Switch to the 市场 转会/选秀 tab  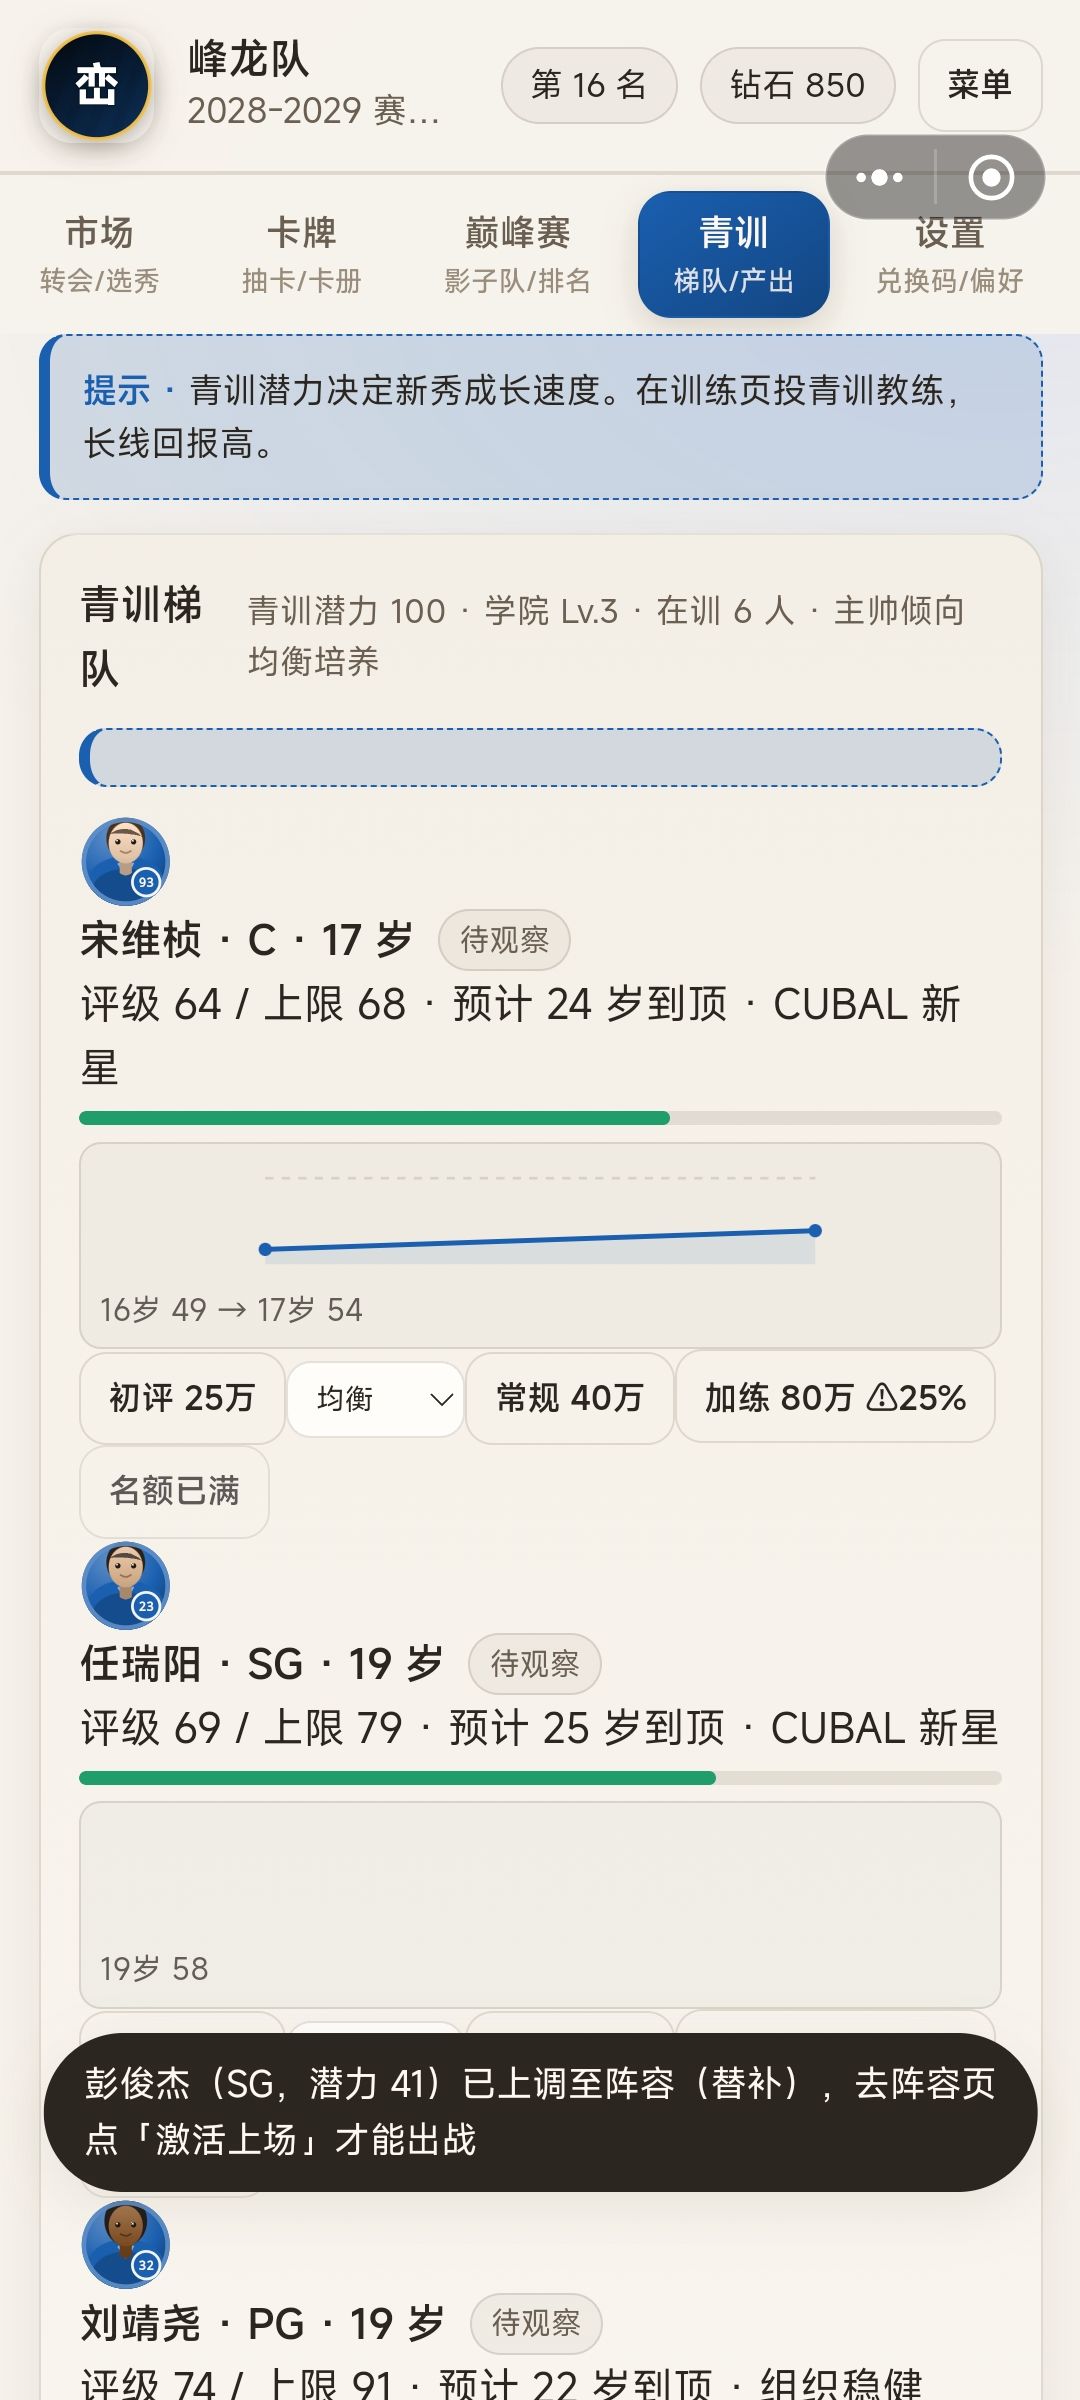coord(99,254)
